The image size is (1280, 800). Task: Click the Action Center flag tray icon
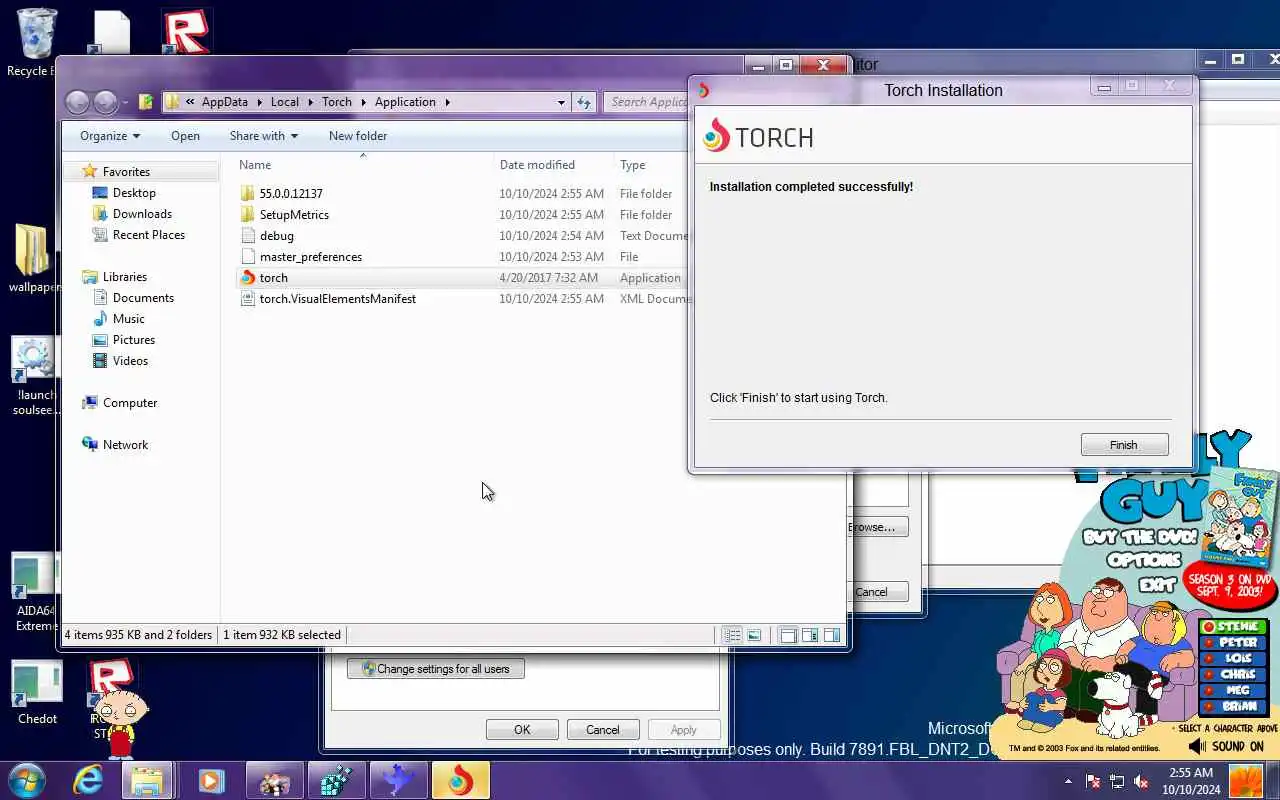(1093, 781)
